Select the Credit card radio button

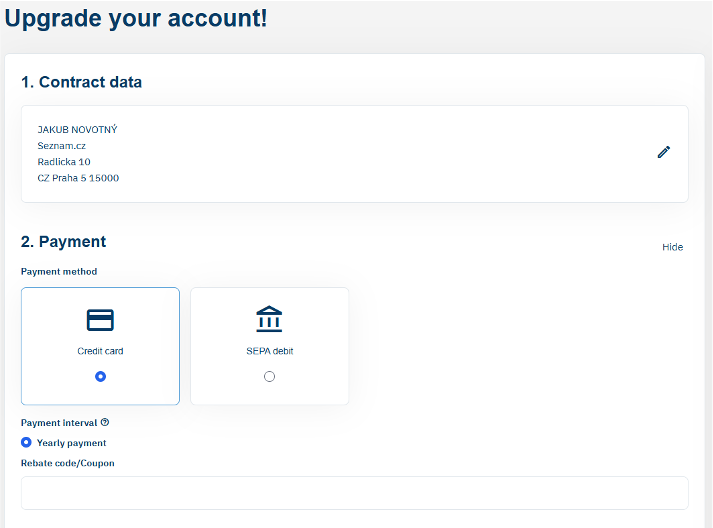point(100,376)
